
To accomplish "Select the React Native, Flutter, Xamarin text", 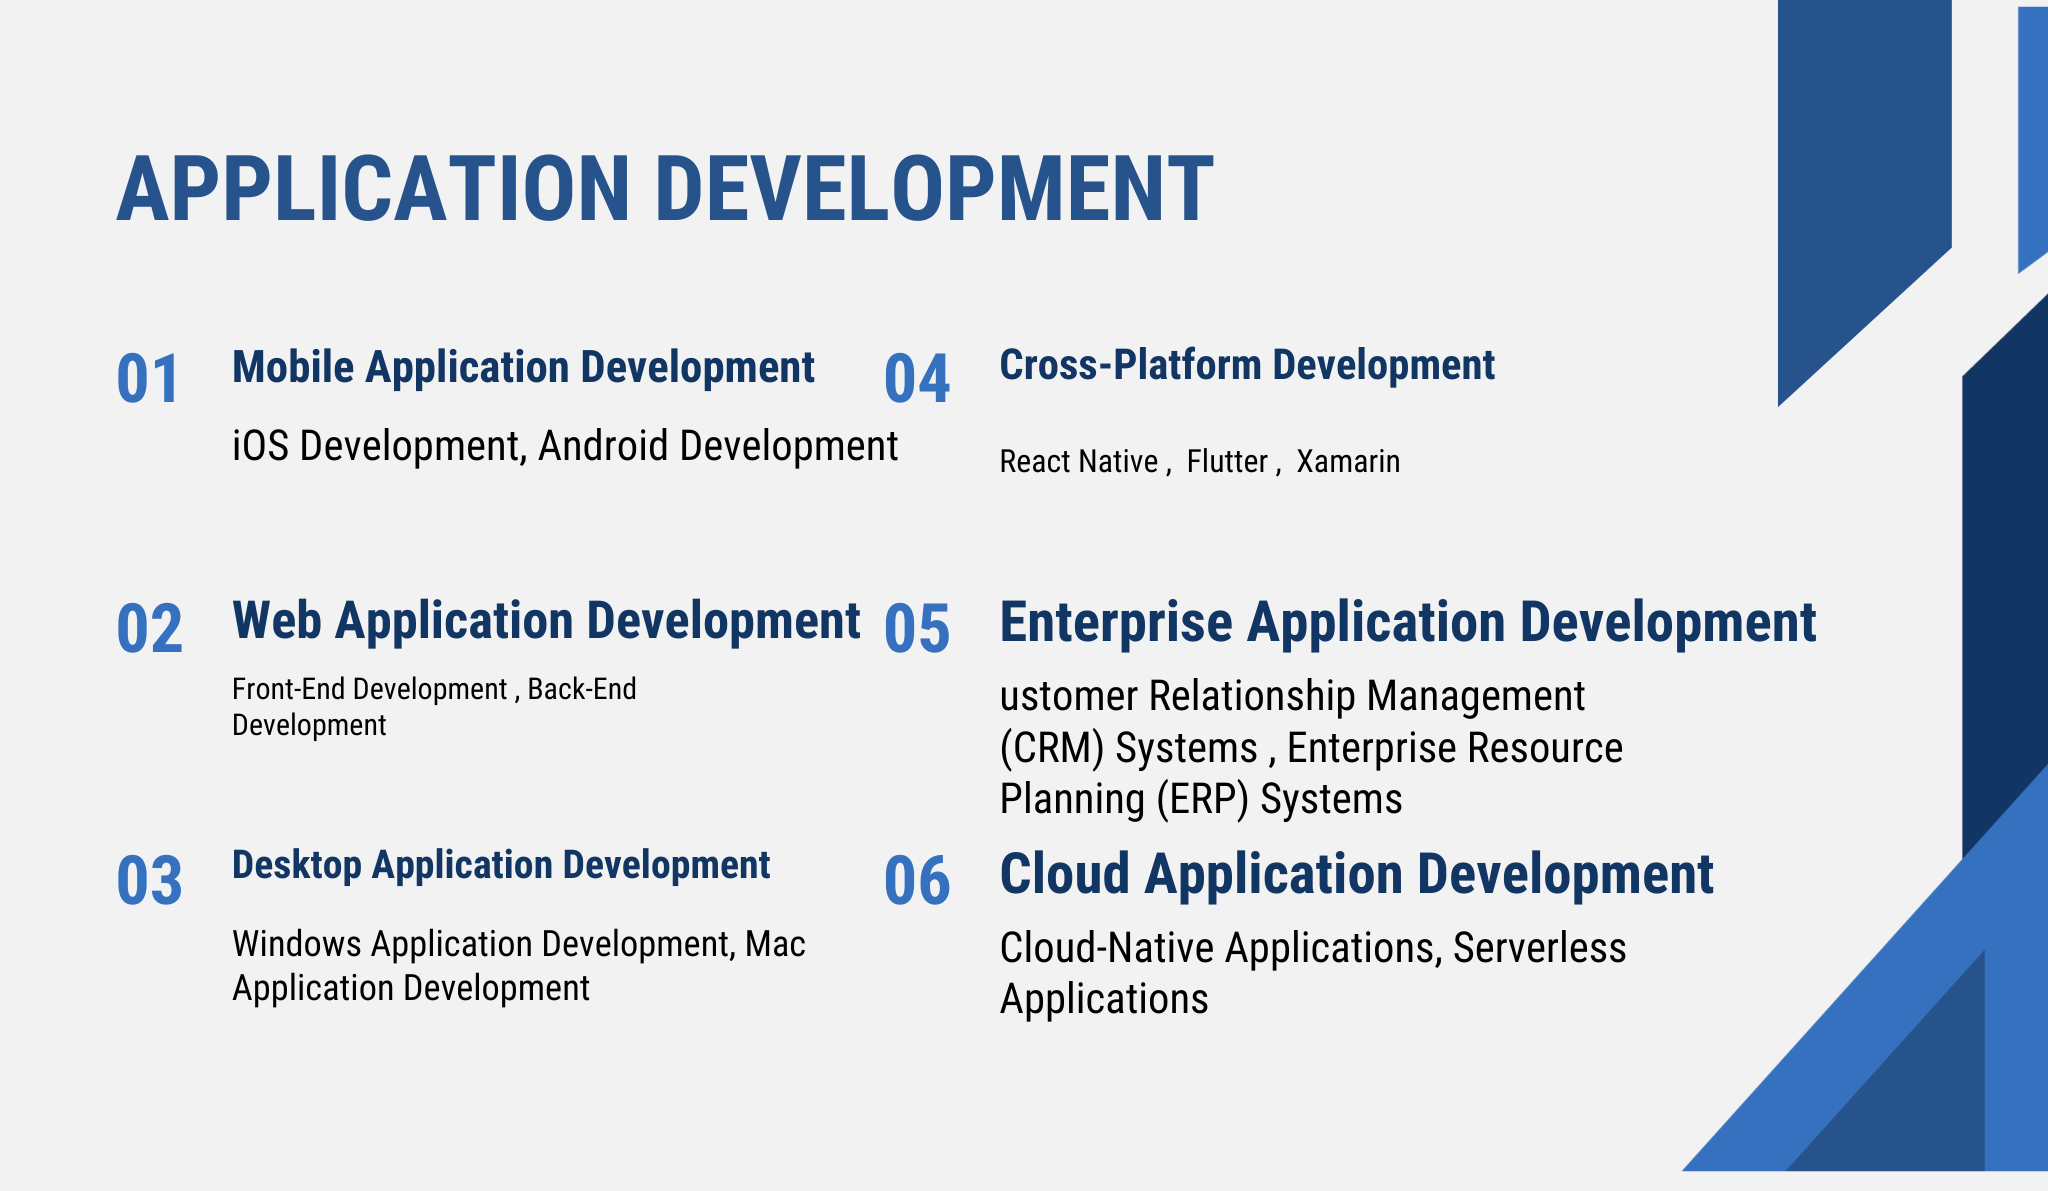I will pyautogui.click(x=1199, y=462).
